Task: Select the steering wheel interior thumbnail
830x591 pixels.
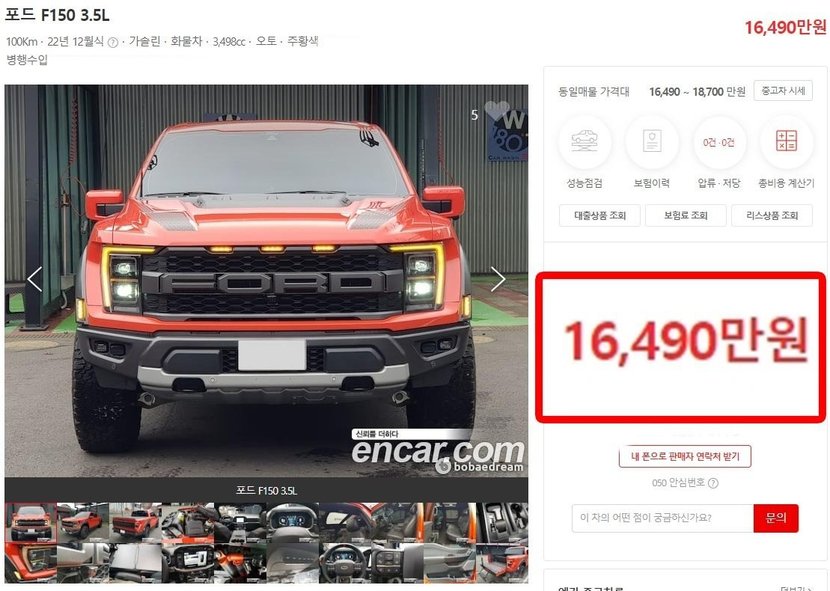Action: (x=345, y=562)
